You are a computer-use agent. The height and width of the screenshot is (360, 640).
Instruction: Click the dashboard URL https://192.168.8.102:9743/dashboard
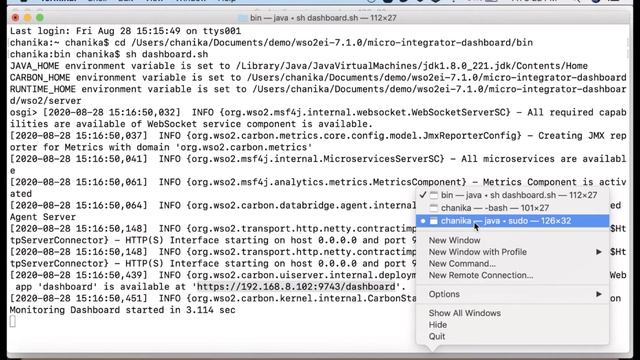tap(296, 287)
